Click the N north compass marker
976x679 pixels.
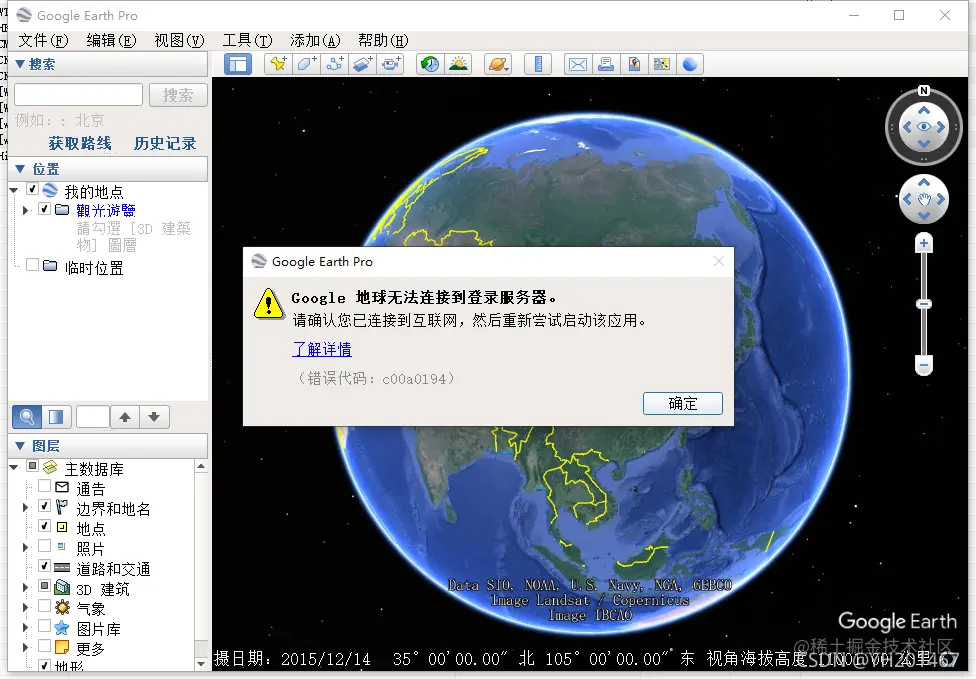(924, 91)
